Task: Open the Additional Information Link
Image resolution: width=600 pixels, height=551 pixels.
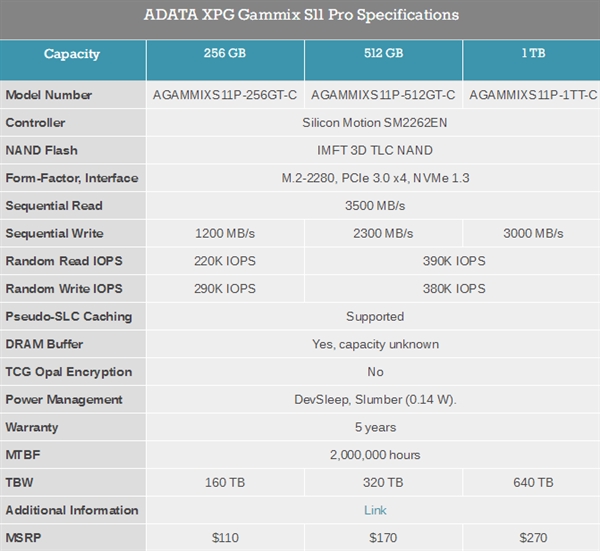Action: pyautogui.click(x=375, y=511)
